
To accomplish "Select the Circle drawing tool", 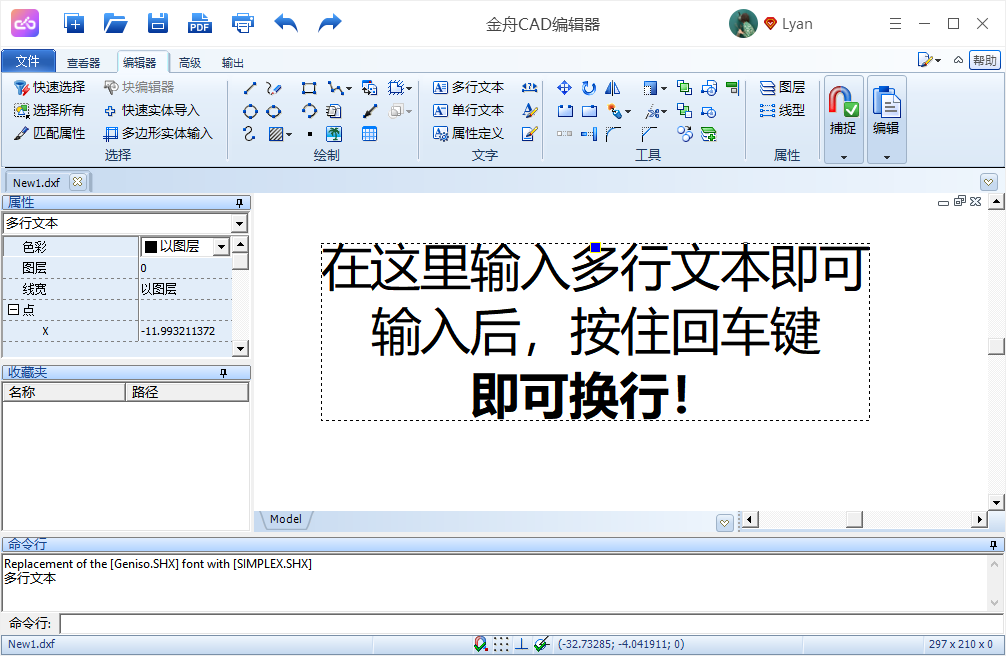I will click(250, 111).
